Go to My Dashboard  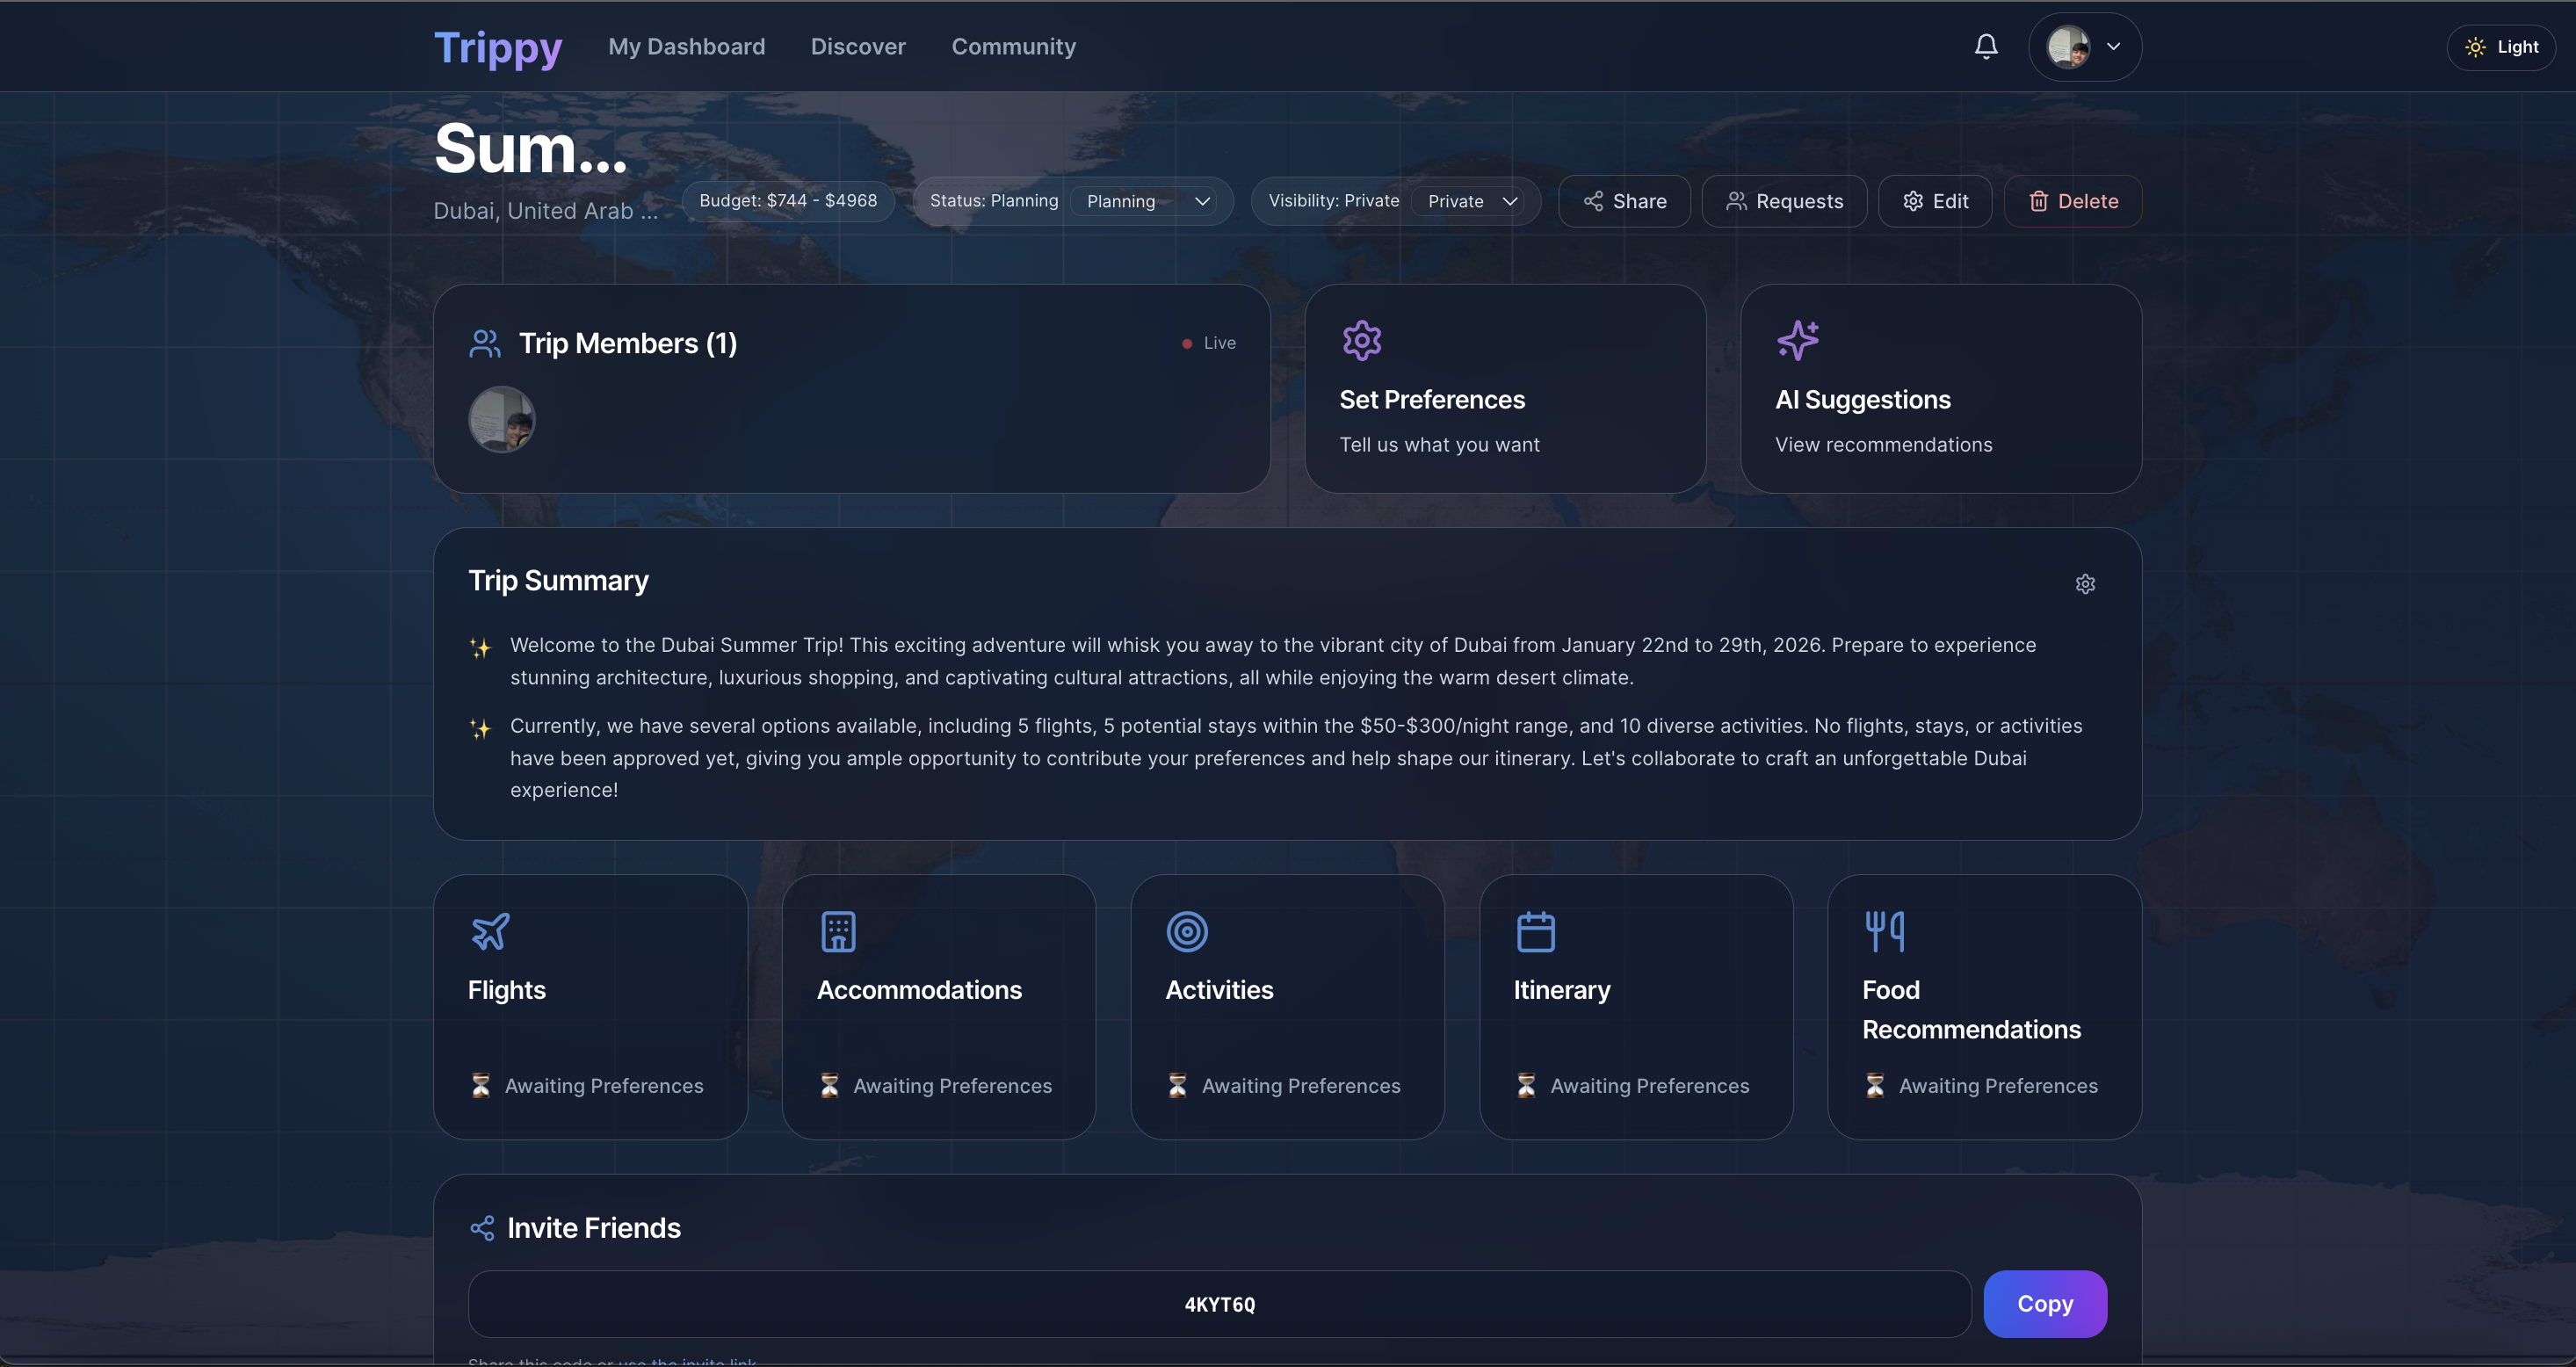pyautogui.click(x=686, y=47)
